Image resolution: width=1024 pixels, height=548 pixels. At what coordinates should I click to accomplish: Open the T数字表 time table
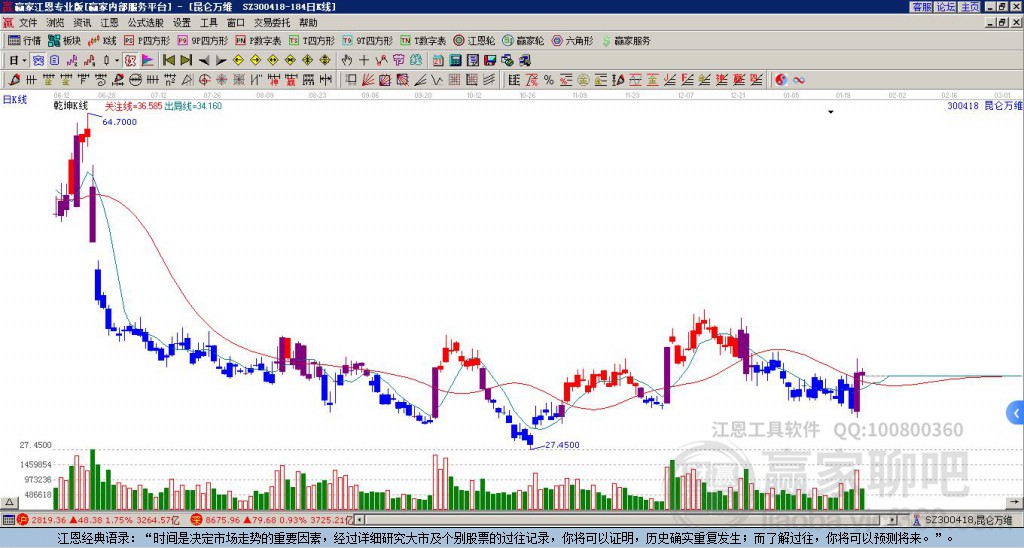tap(423, 40)
